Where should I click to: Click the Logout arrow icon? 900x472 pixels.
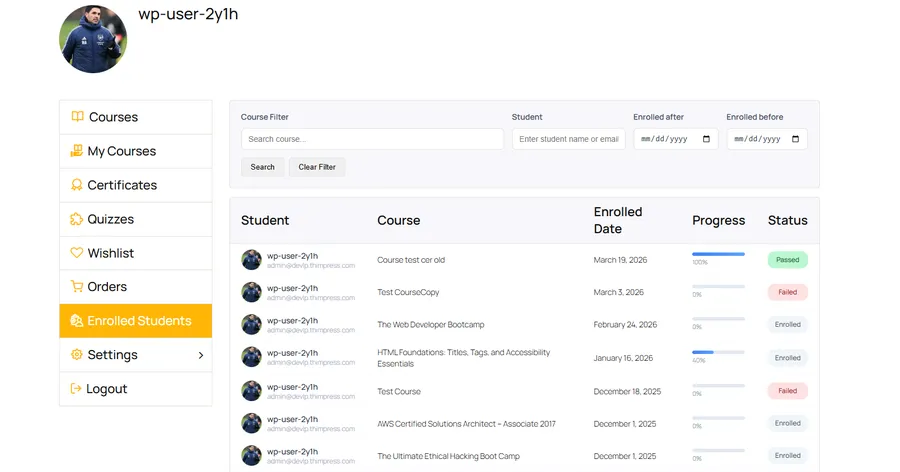(76, 389)
